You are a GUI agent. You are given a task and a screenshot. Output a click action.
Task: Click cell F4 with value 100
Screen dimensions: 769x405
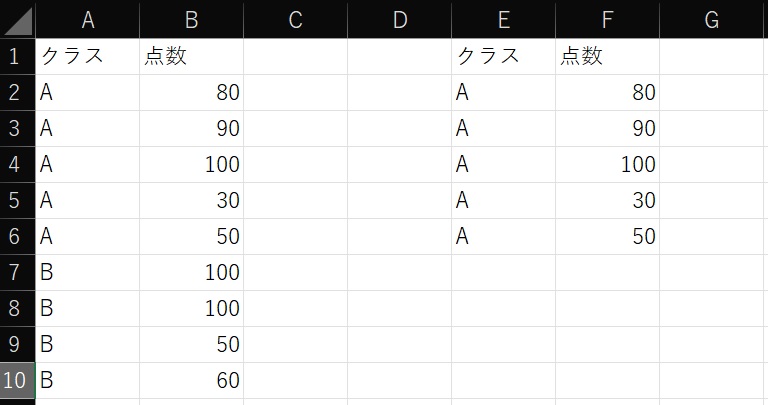pos(607,164)
